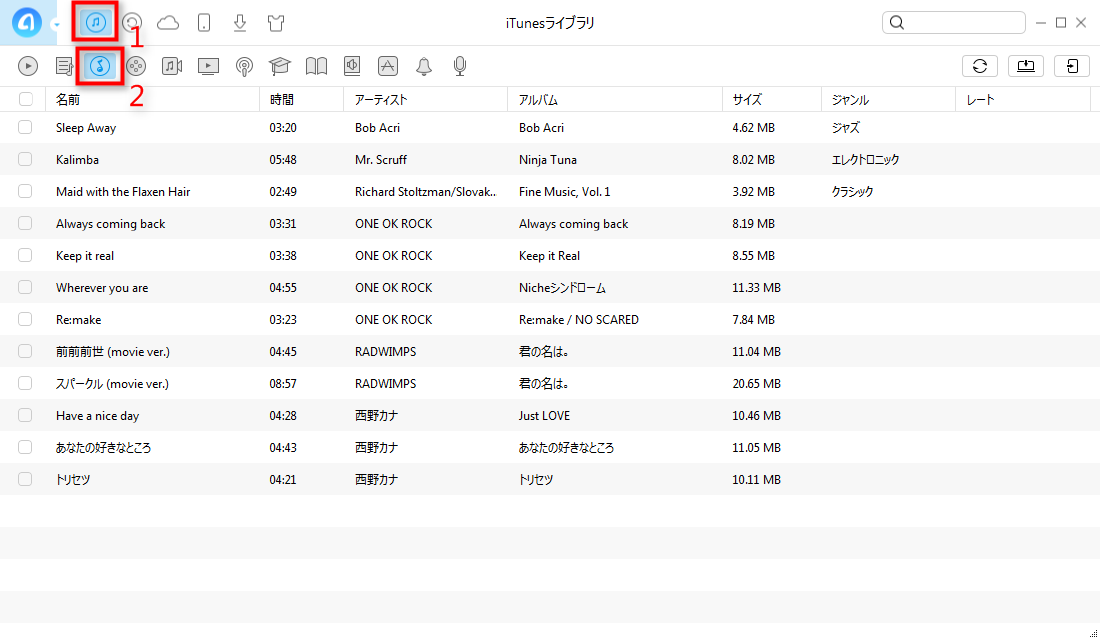Screen dimensions: 1100x640
Task: Check the box for Kalimba
Action: point(25,159)
